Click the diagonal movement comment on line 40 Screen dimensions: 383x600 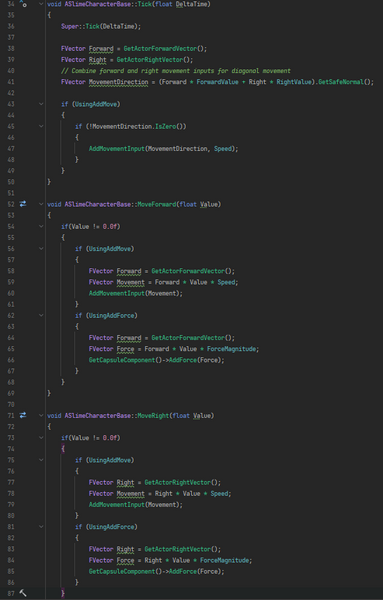pos(176,71)
